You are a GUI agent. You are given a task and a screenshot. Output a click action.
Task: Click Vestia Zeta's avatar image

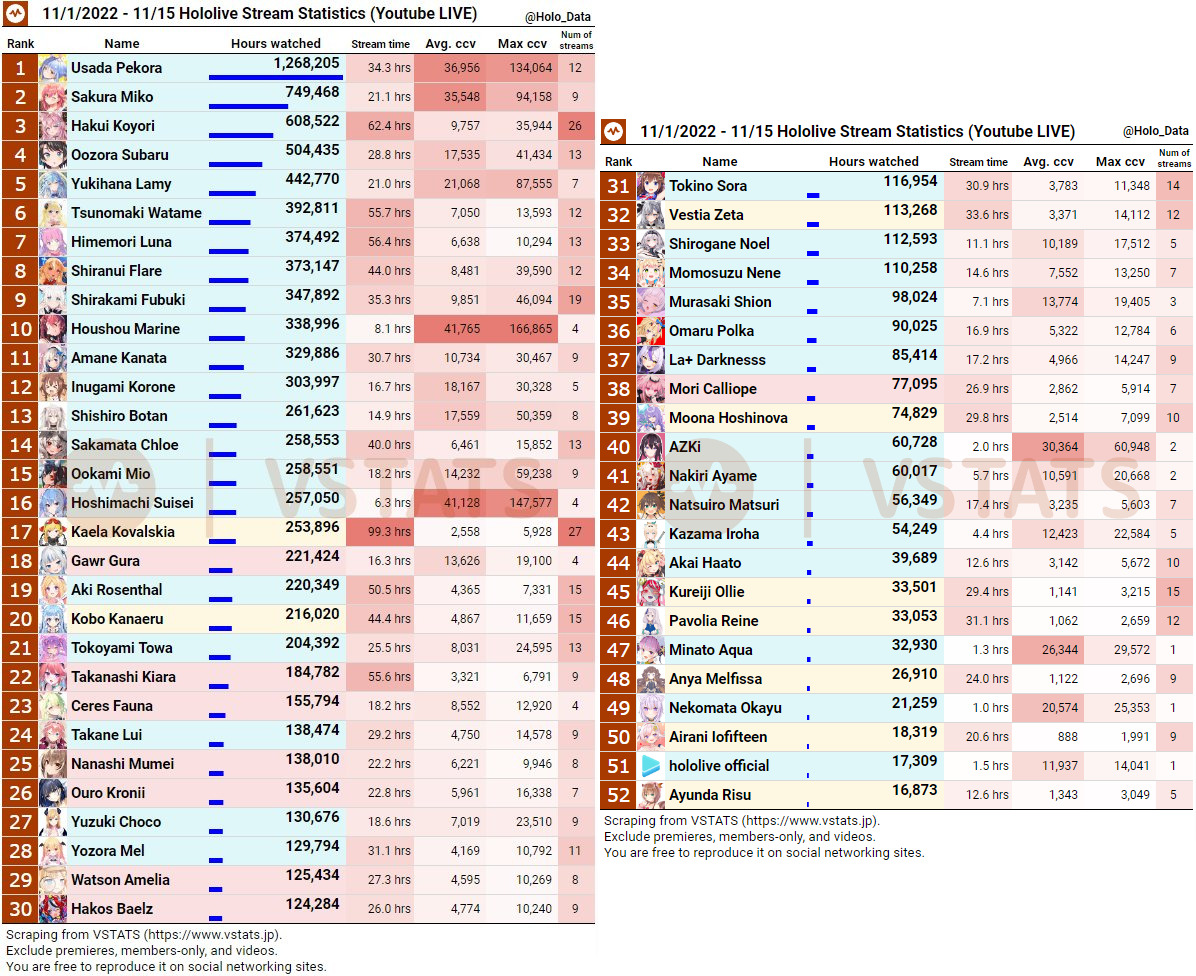click(x=651, y=214)
